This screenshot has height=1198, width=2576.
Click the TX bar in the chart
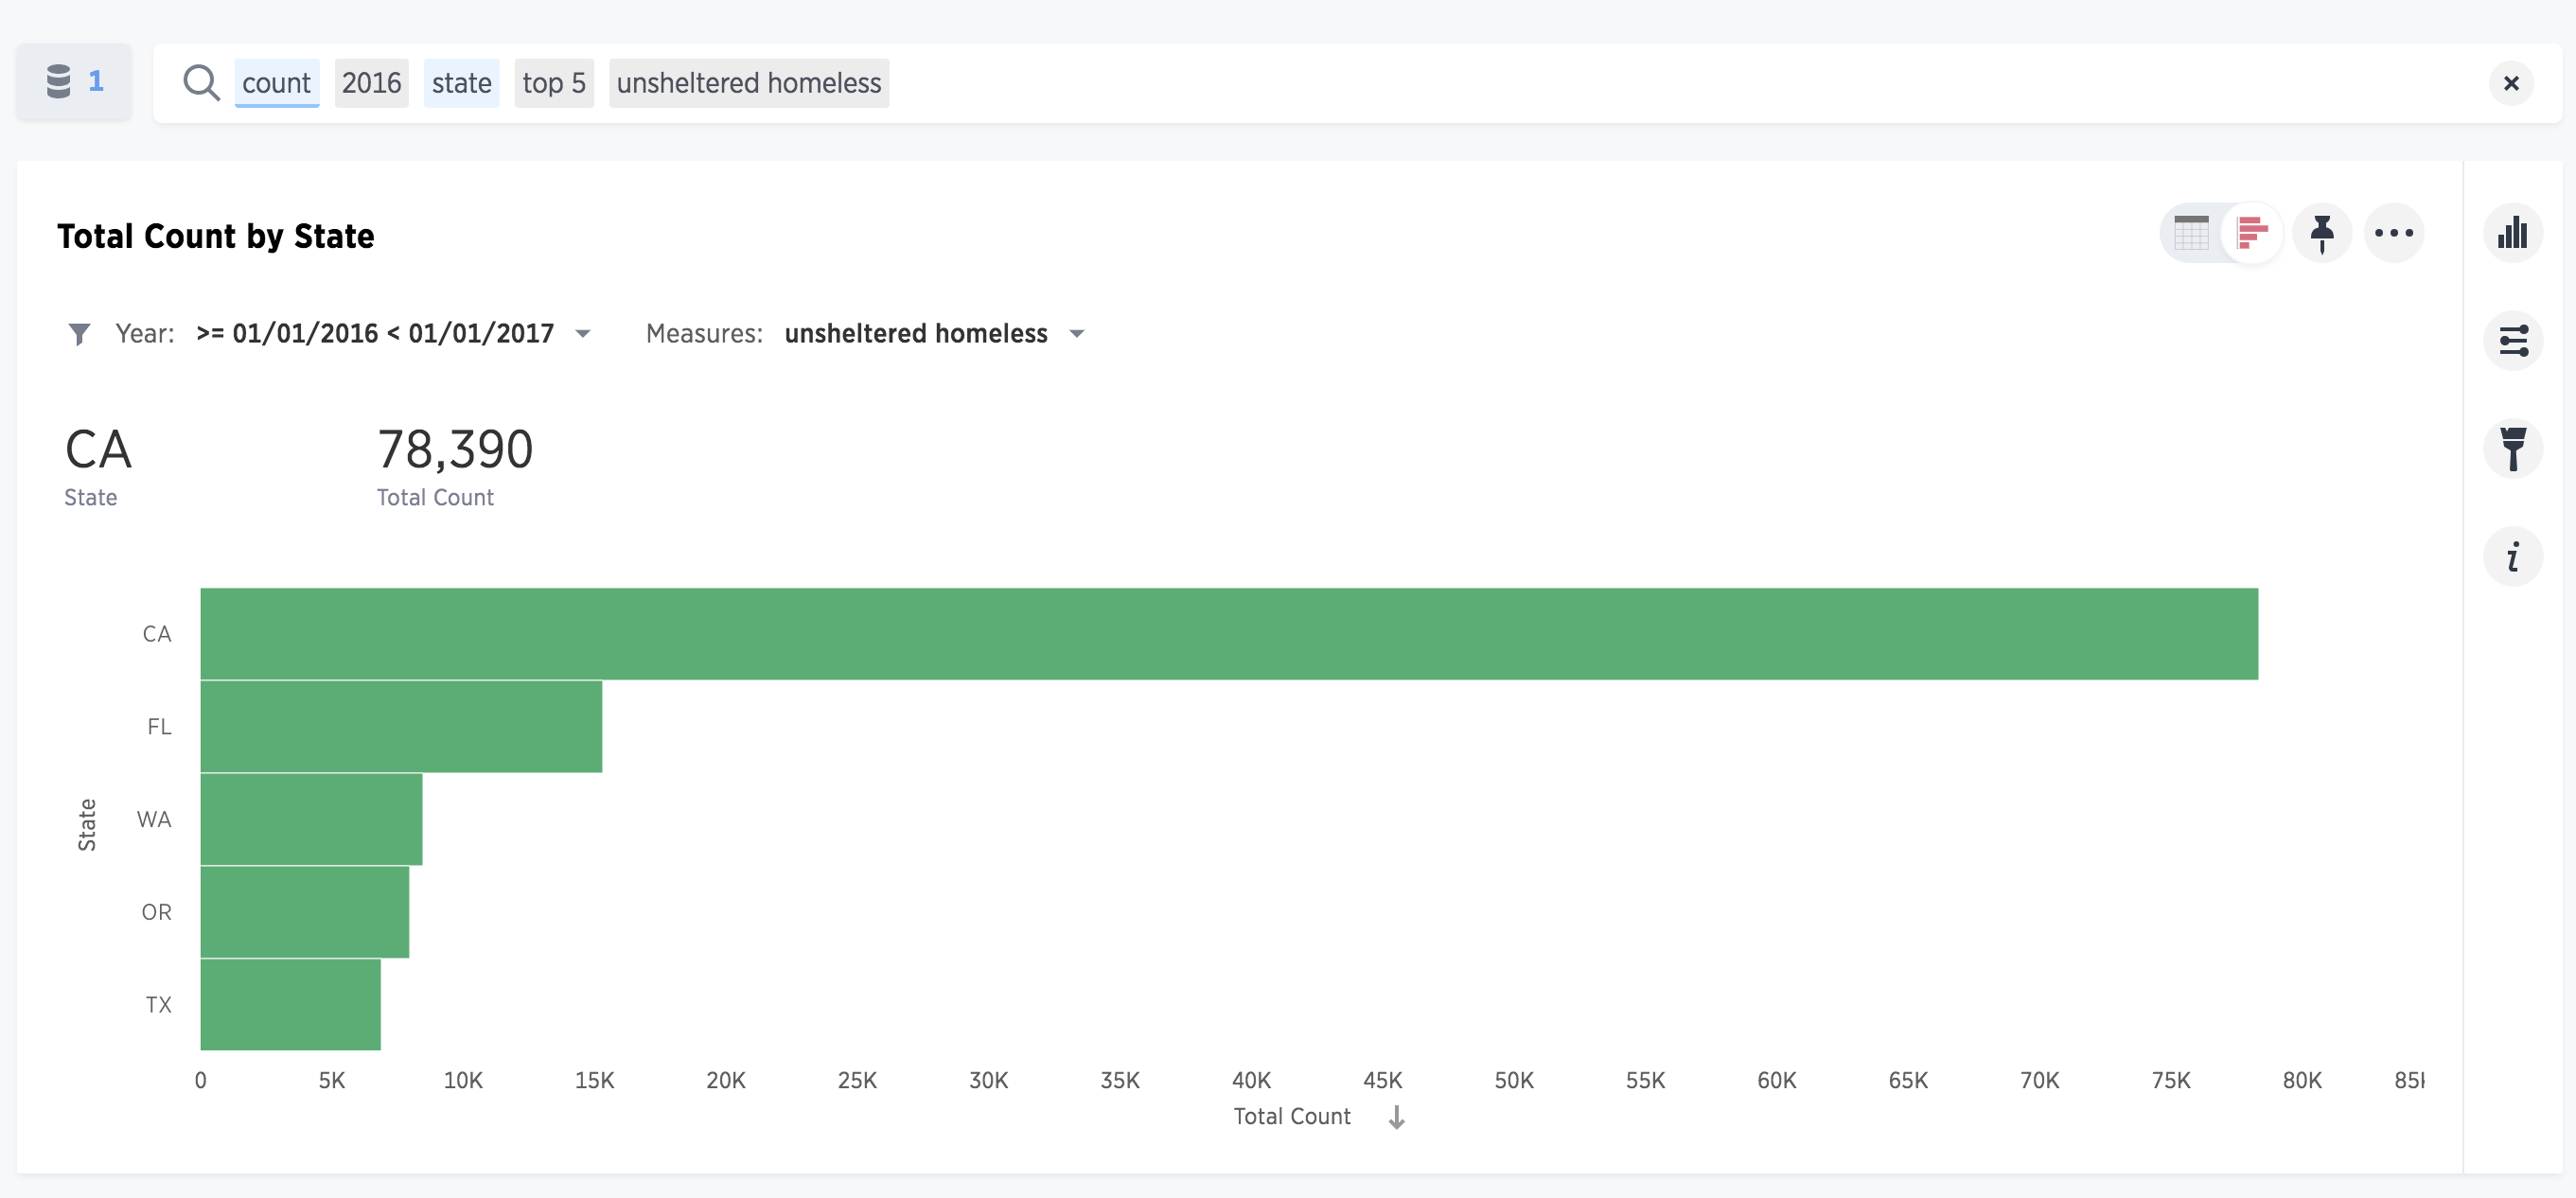click(290, 1005)
